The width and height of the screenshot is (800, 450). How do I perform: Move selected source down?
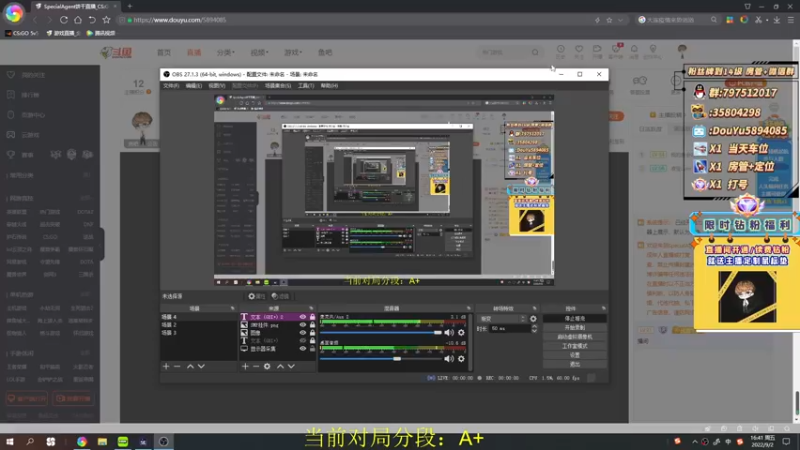coord(291,366)
